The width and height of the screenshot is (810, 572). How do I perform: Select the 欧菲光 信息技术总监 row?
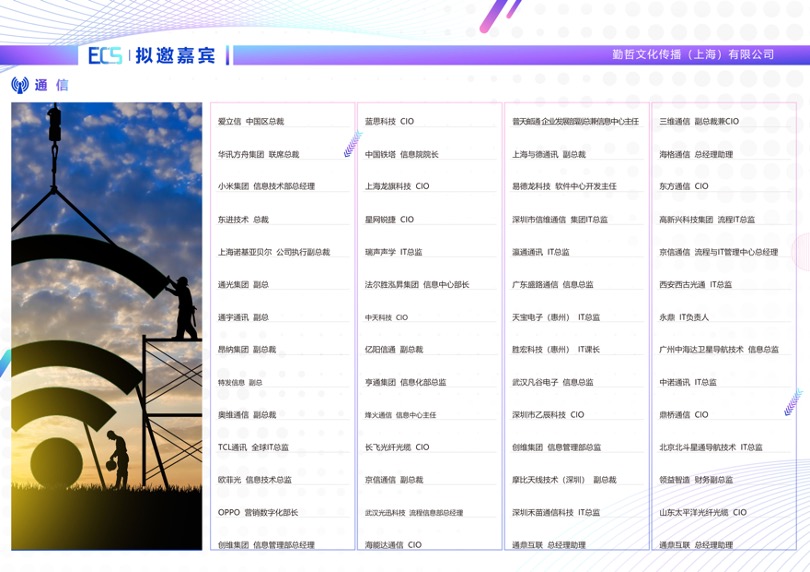(255, 480)
